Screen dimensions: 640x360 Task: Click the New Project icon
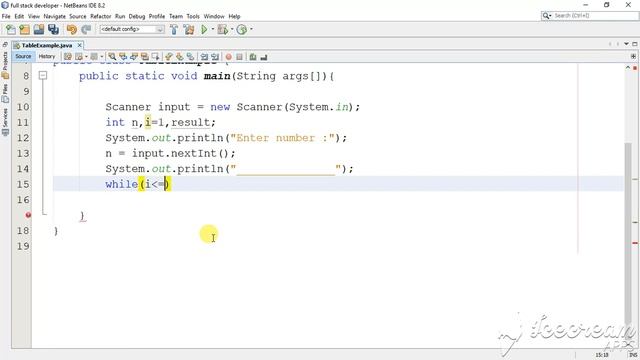click(24, 29)
